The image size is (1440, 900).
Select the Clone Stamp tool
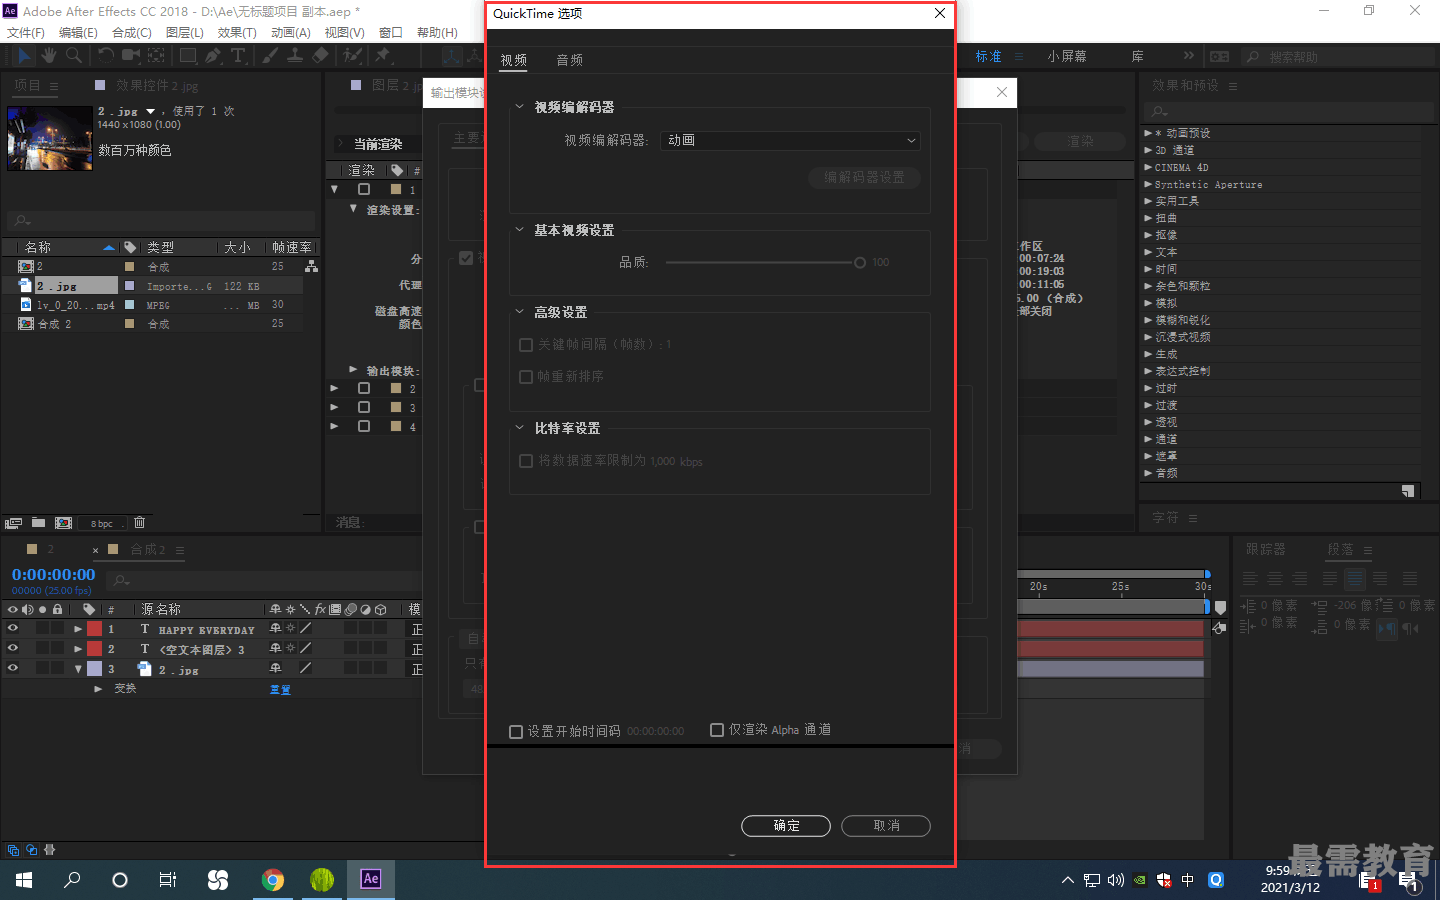click(x=295, y=56)
